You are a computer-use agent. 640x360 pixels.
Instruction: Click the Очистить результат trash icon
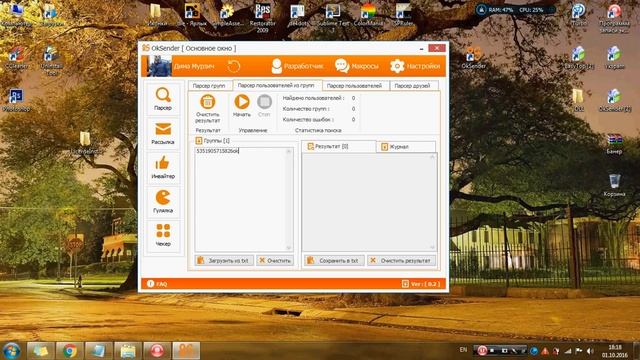207,102
